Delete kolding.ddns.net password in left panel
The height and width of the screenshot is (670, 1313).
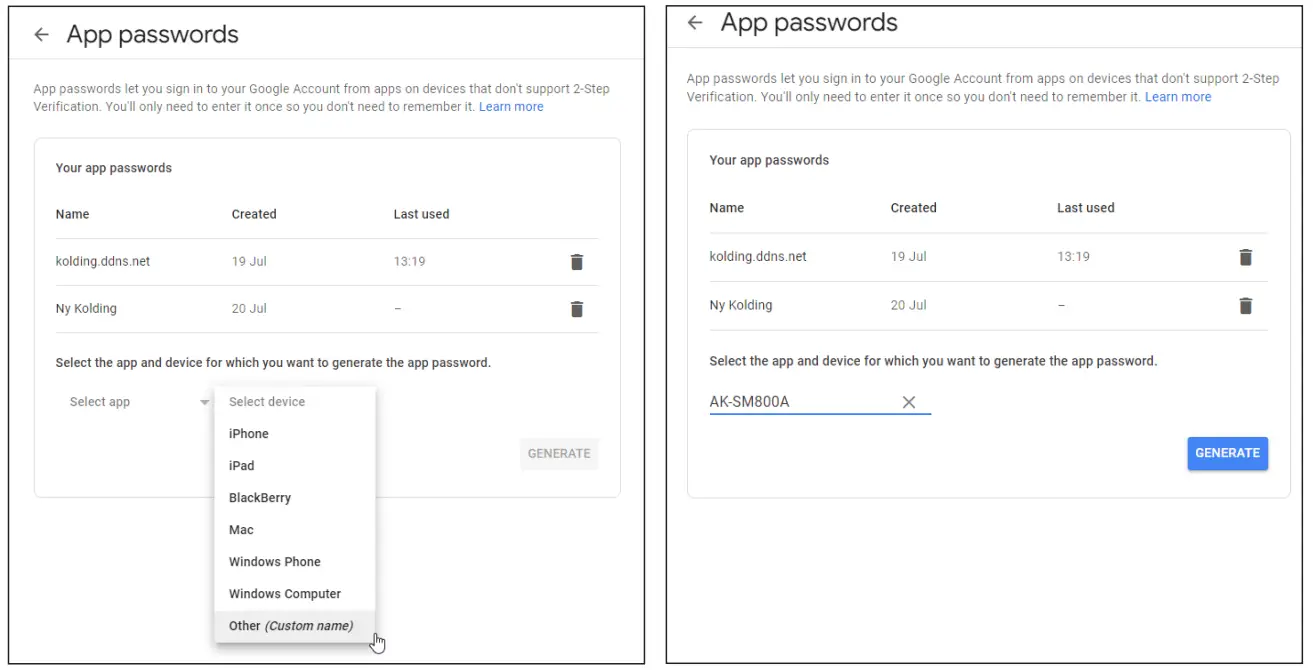point(577,262)
